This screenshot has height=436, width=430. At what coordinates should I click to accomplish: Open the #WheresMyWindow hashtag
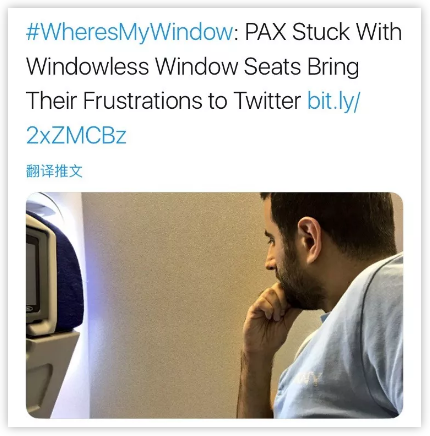click(x=129, y=33)
